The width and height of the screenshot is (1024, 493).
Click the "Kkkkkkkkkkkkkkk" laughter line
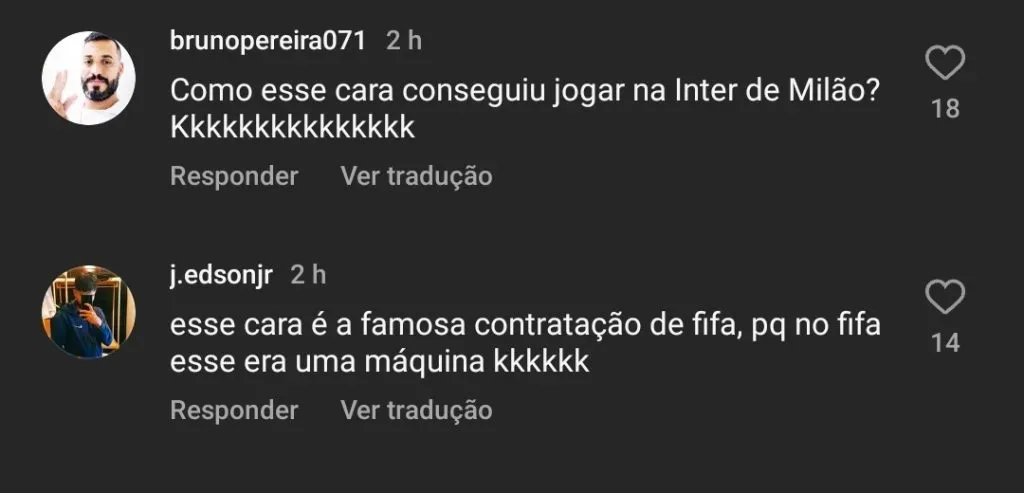click(x=292, y=129)
